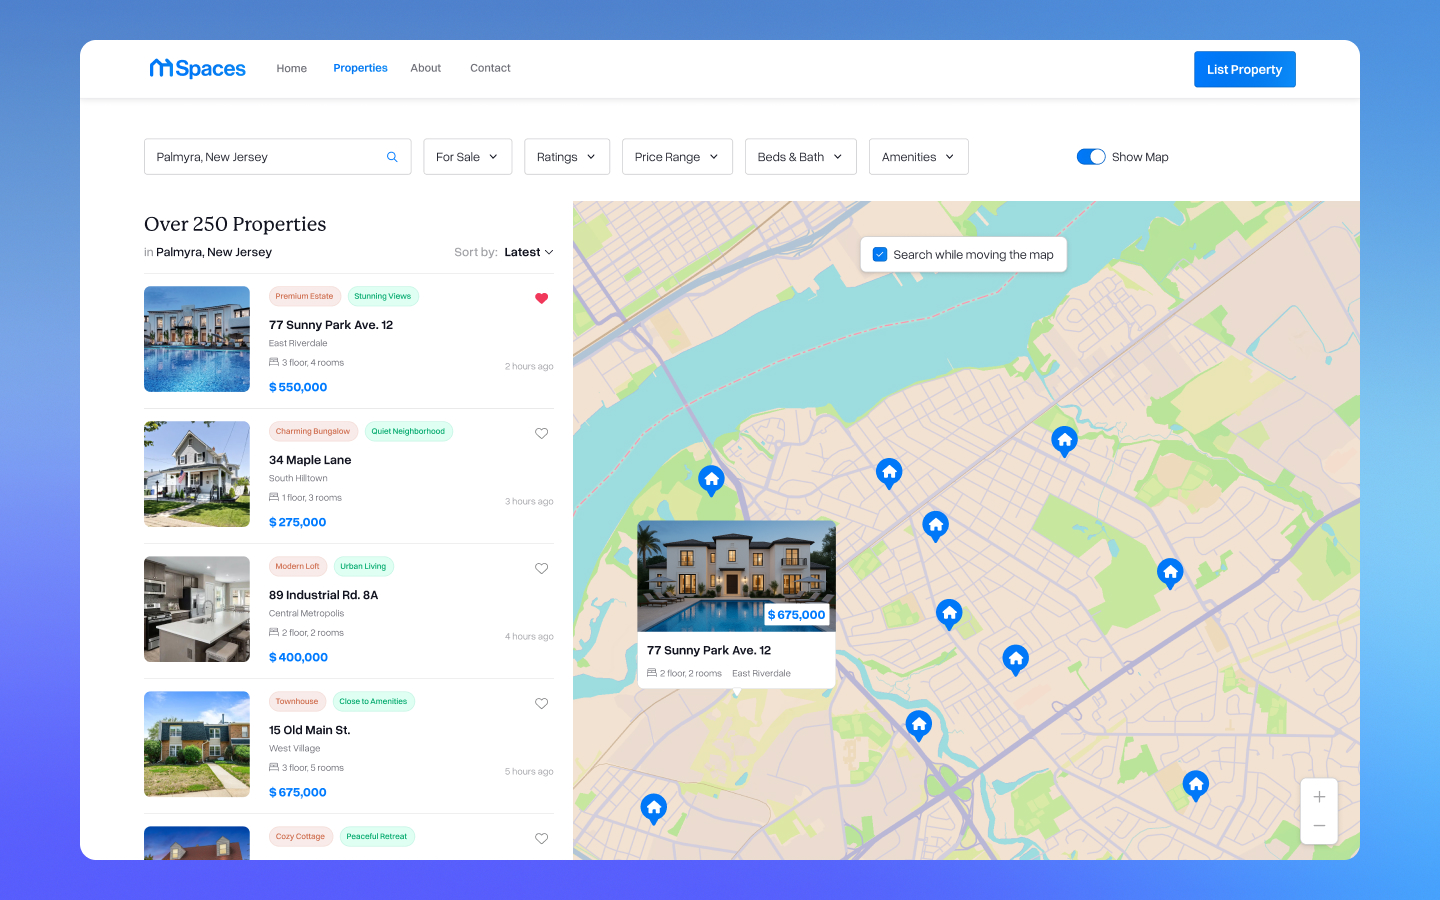Unfavorite 77 Sunny Park Ave. 12 heart
The width and height of the screenshot is (1440, 900).
coord(541,298)
